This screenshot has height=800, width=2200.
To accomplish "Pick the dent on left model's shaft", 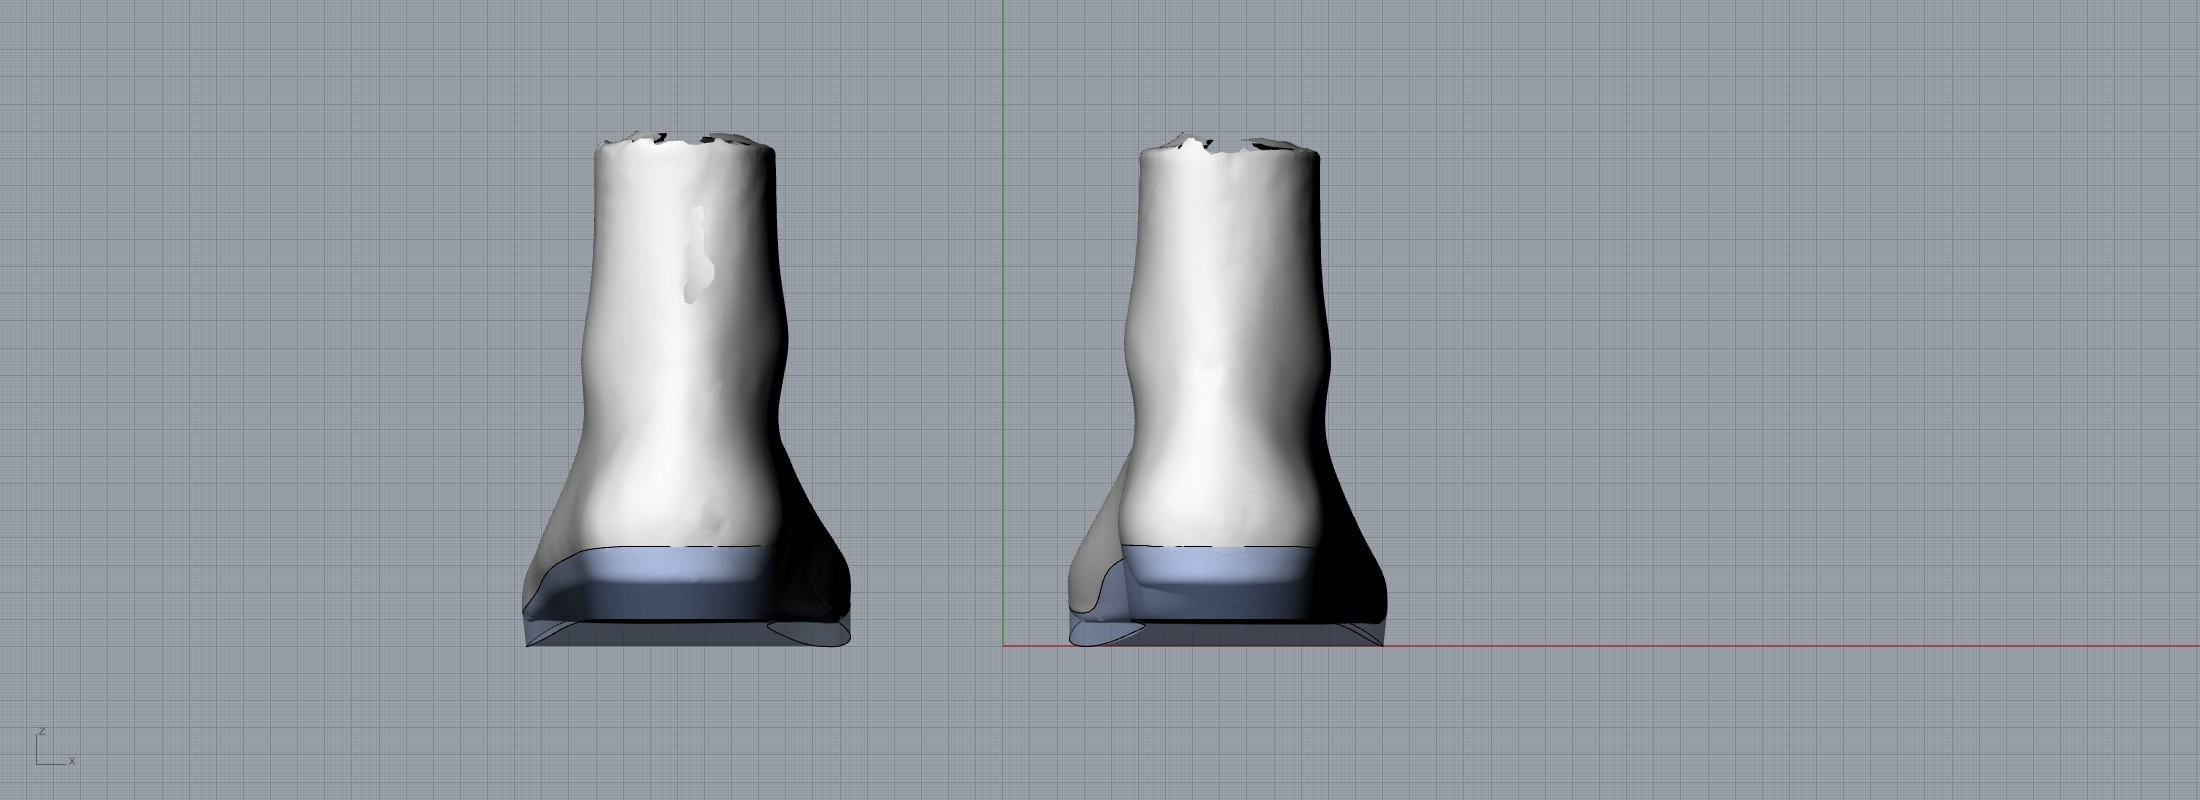I will tap(697, 255).
